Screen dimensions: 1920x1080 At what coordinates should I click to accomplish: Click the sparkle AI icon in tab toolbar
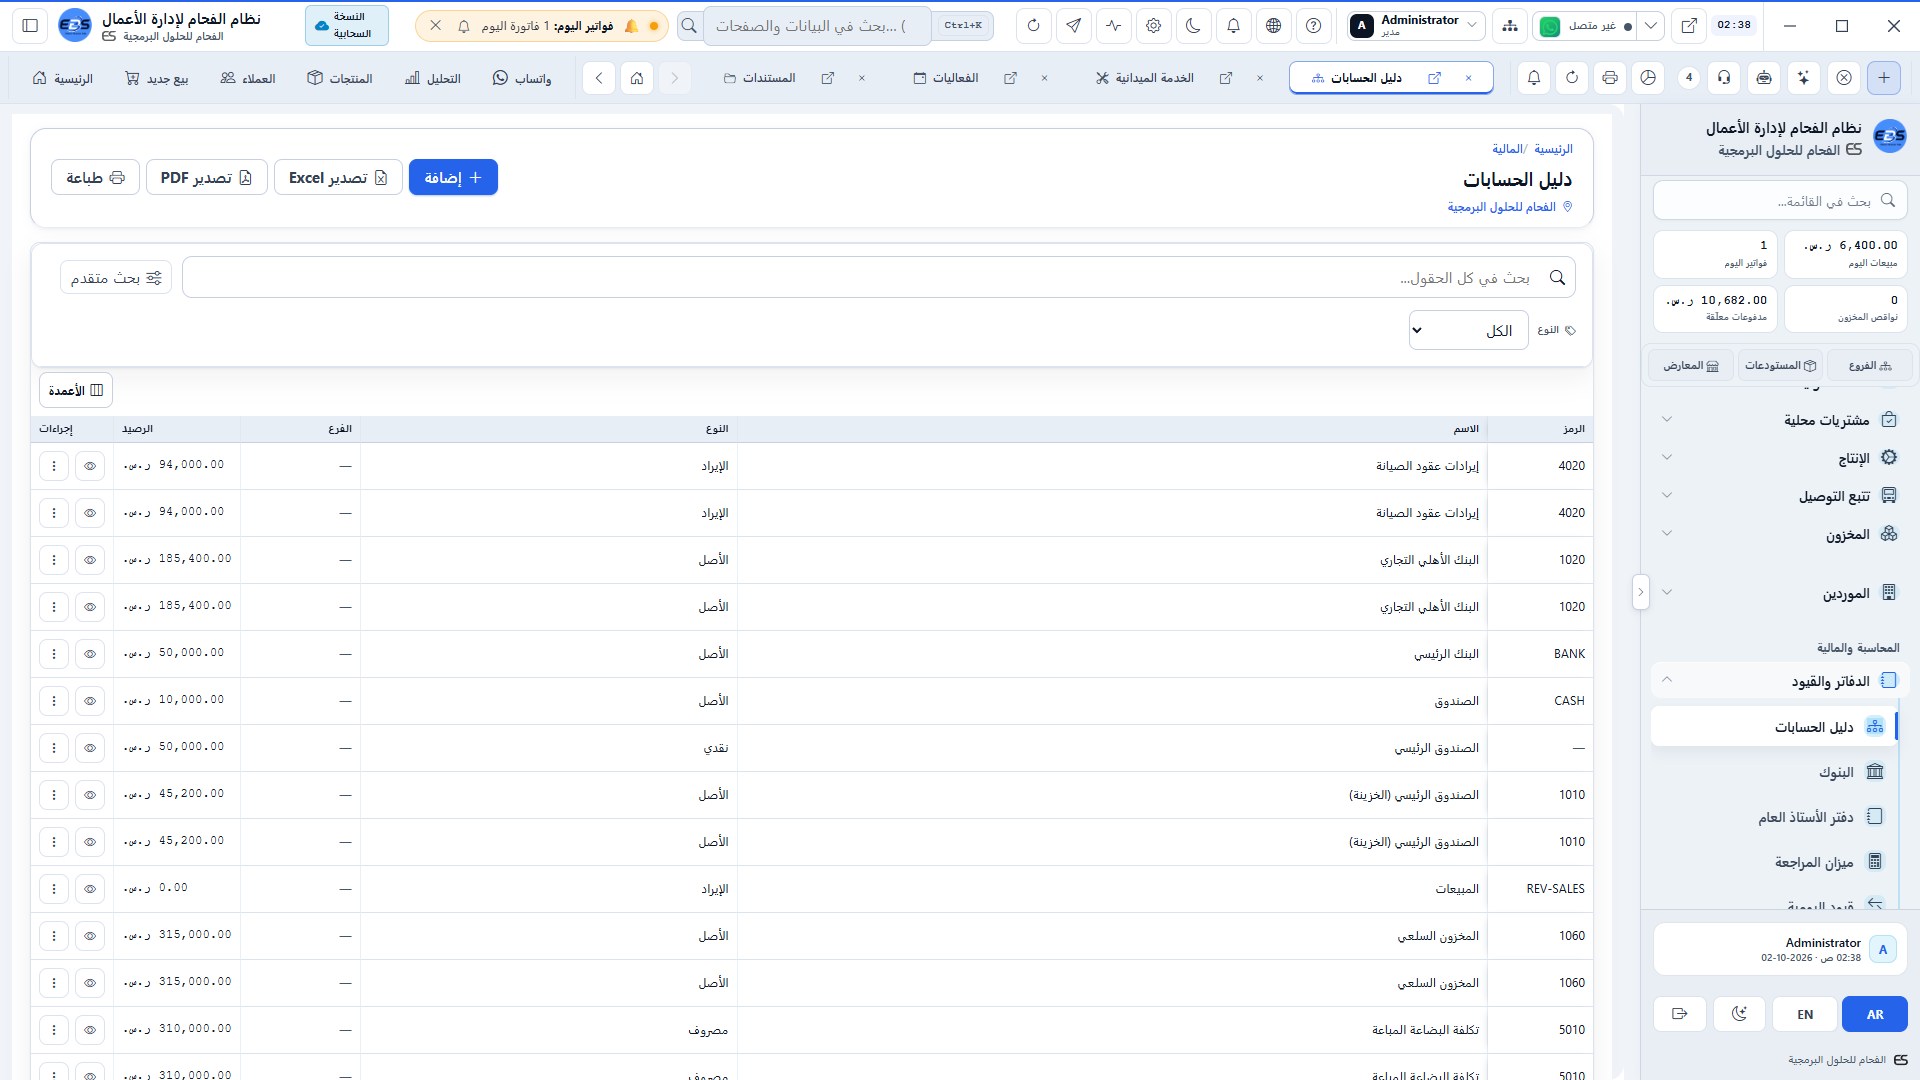tap(1804, 78)
